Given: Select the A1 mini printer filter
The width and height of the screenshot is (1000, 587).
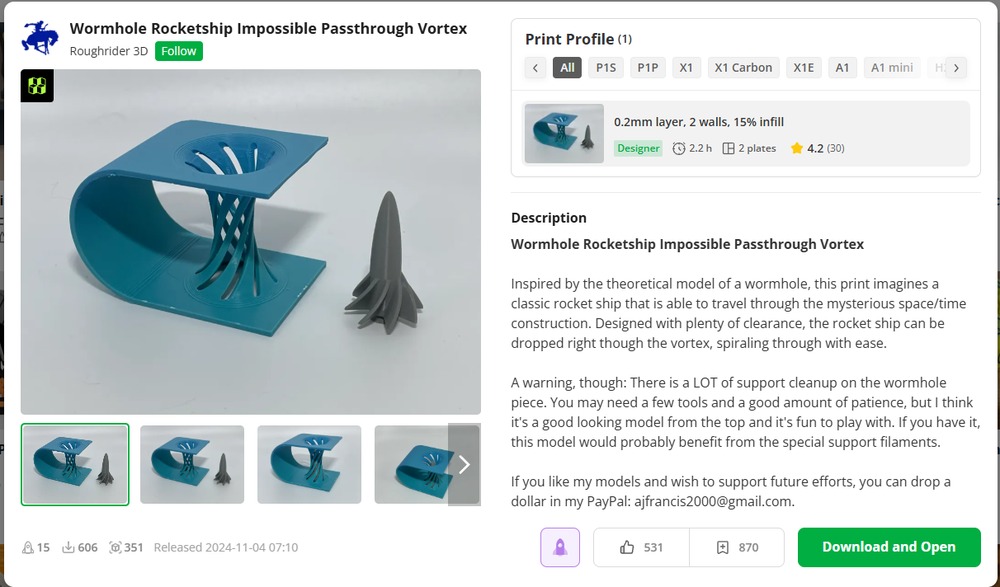Looking at the screenshot, I should [x=892, y=68].
